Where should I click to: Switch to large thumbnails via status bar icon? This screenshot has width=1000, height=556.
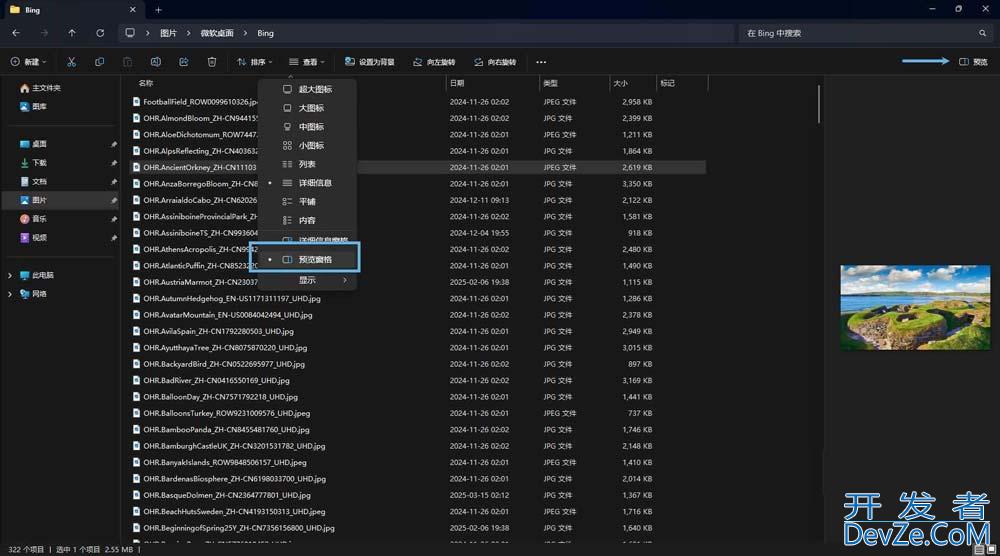(991, 550)
